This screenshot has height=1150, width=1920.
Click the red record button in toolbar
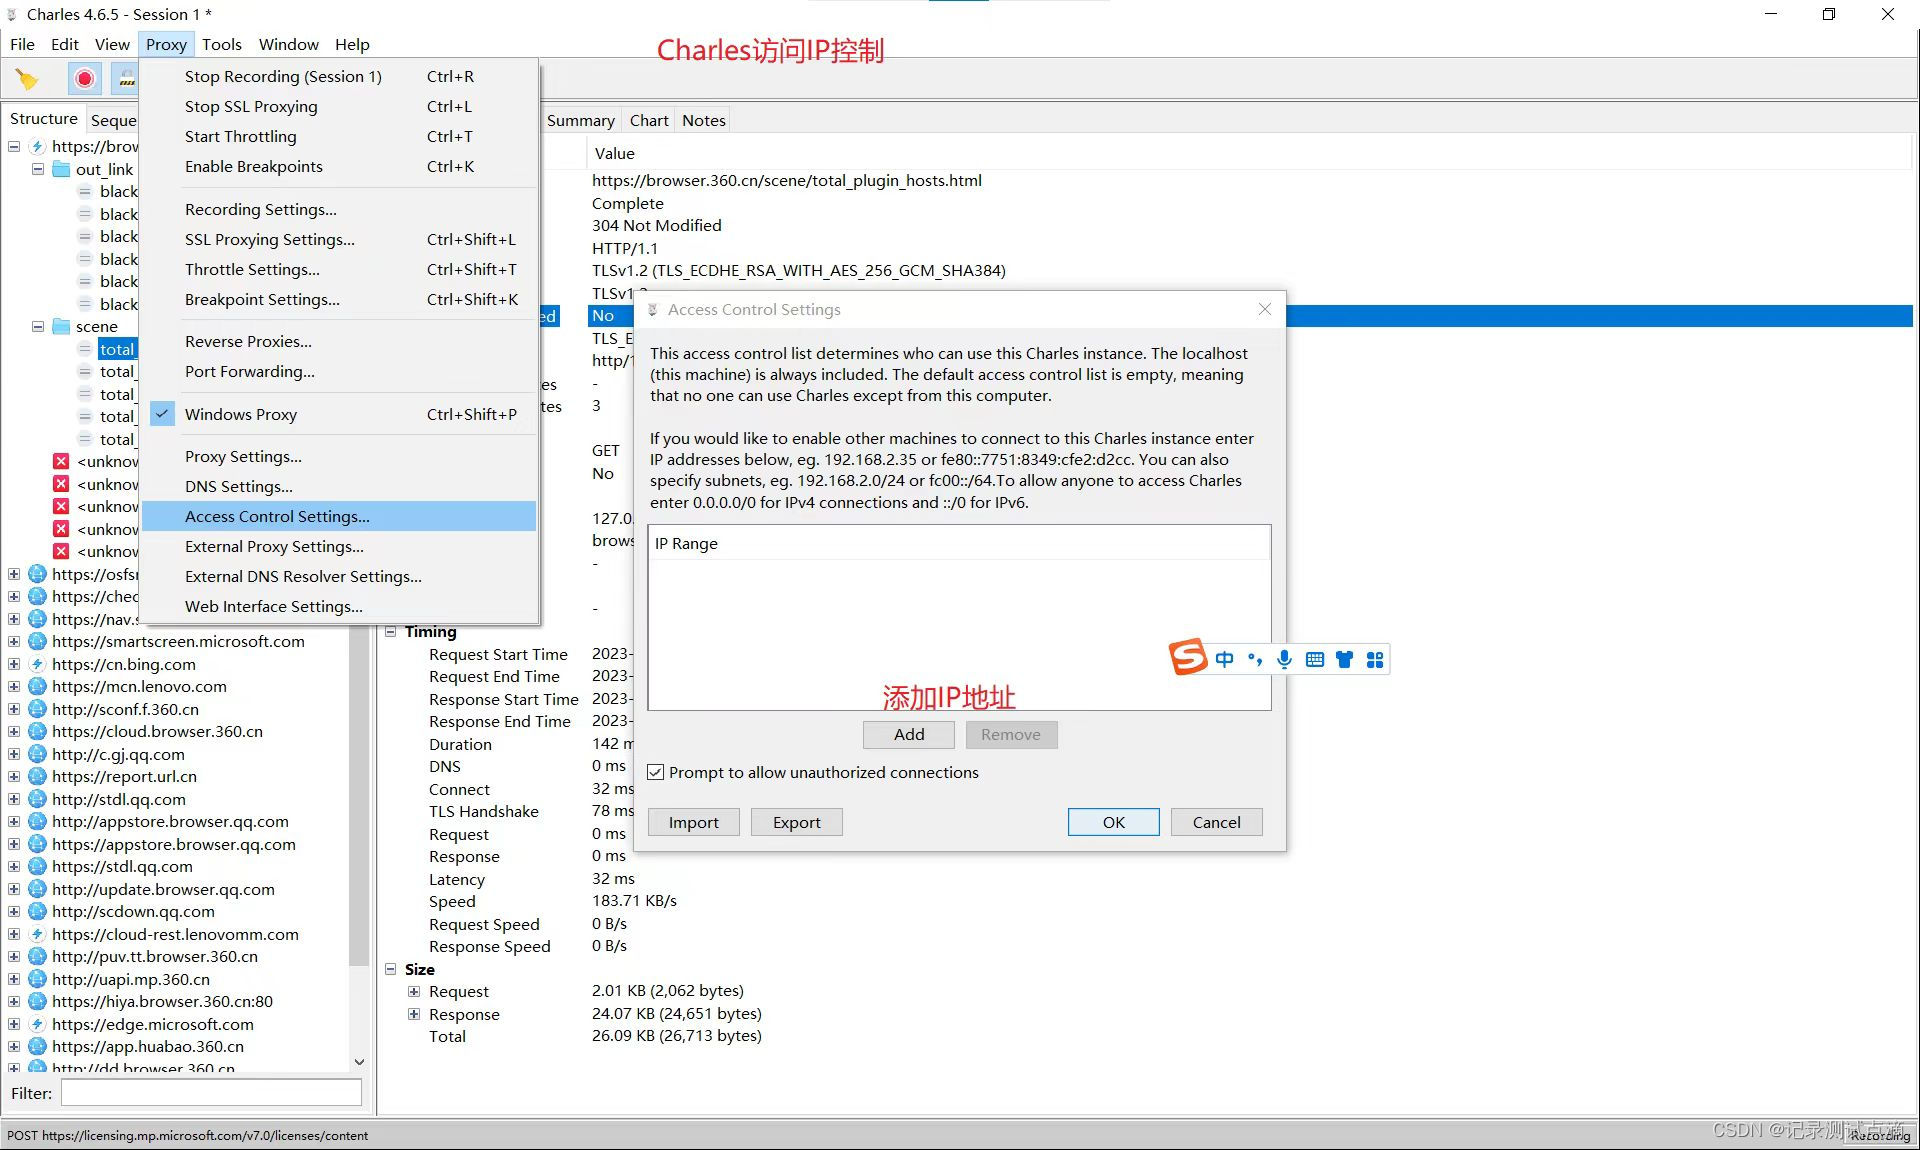pos(85,78)
